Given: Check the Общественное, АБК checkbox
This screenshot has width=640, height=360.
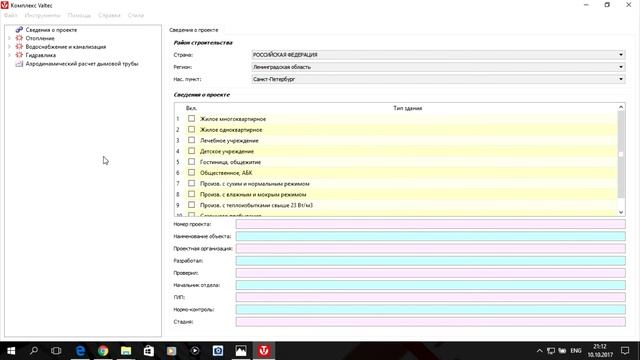Looking at the screenshot, I should [x=191, y=173].
